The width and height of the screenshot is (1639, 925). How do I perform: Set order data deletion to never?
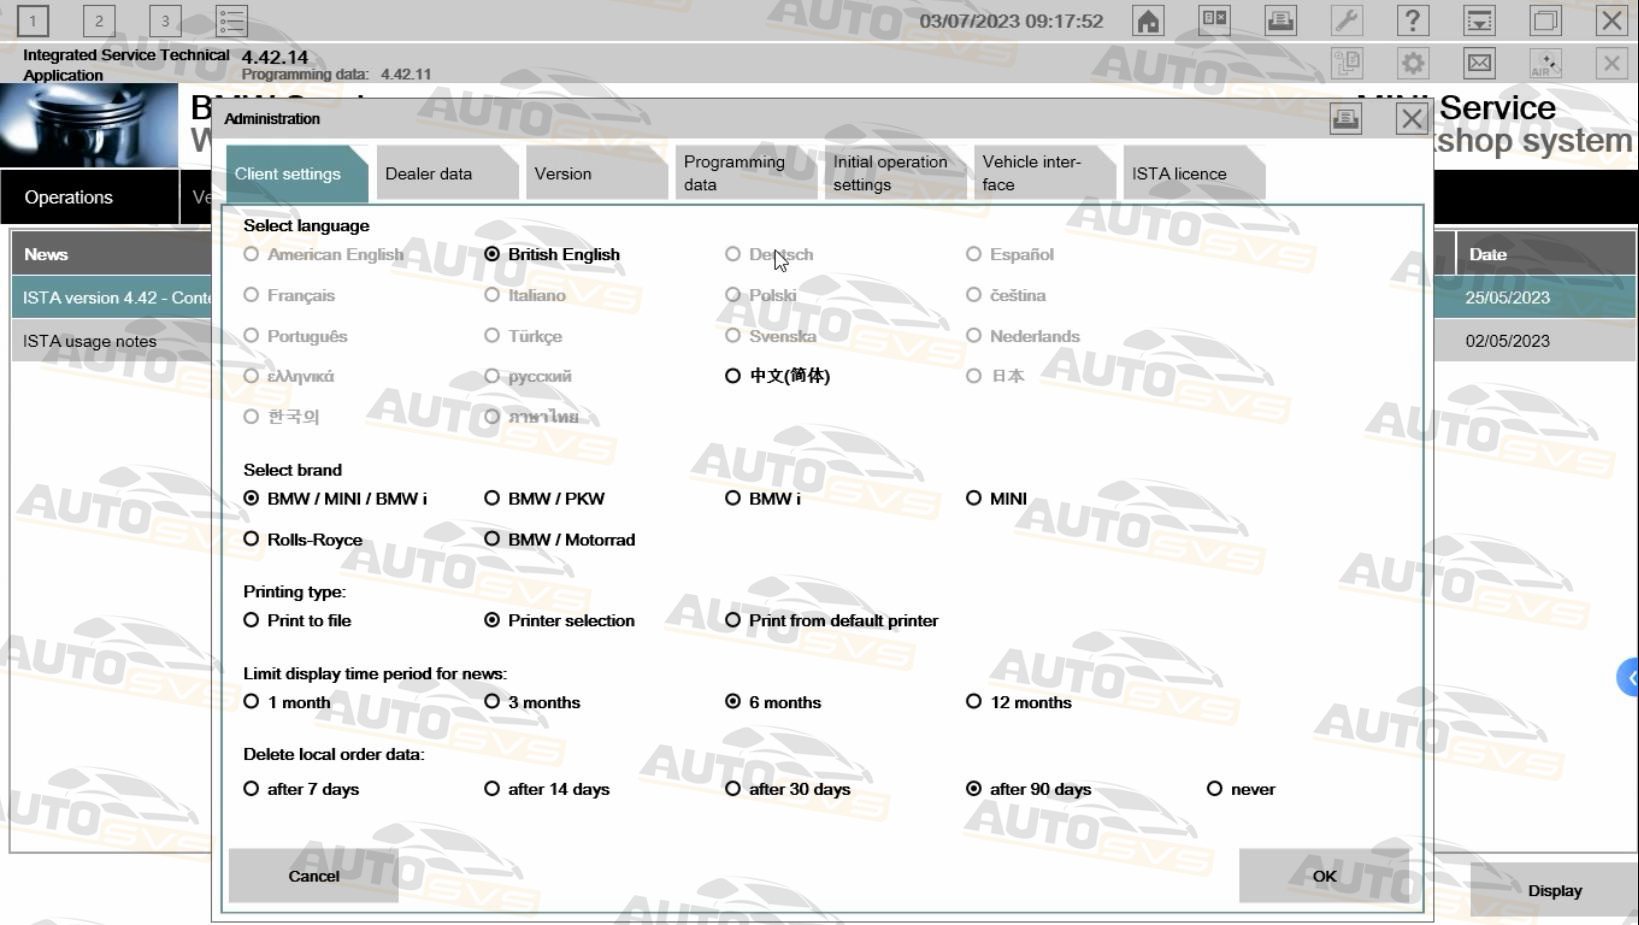tap(1241, 789)
